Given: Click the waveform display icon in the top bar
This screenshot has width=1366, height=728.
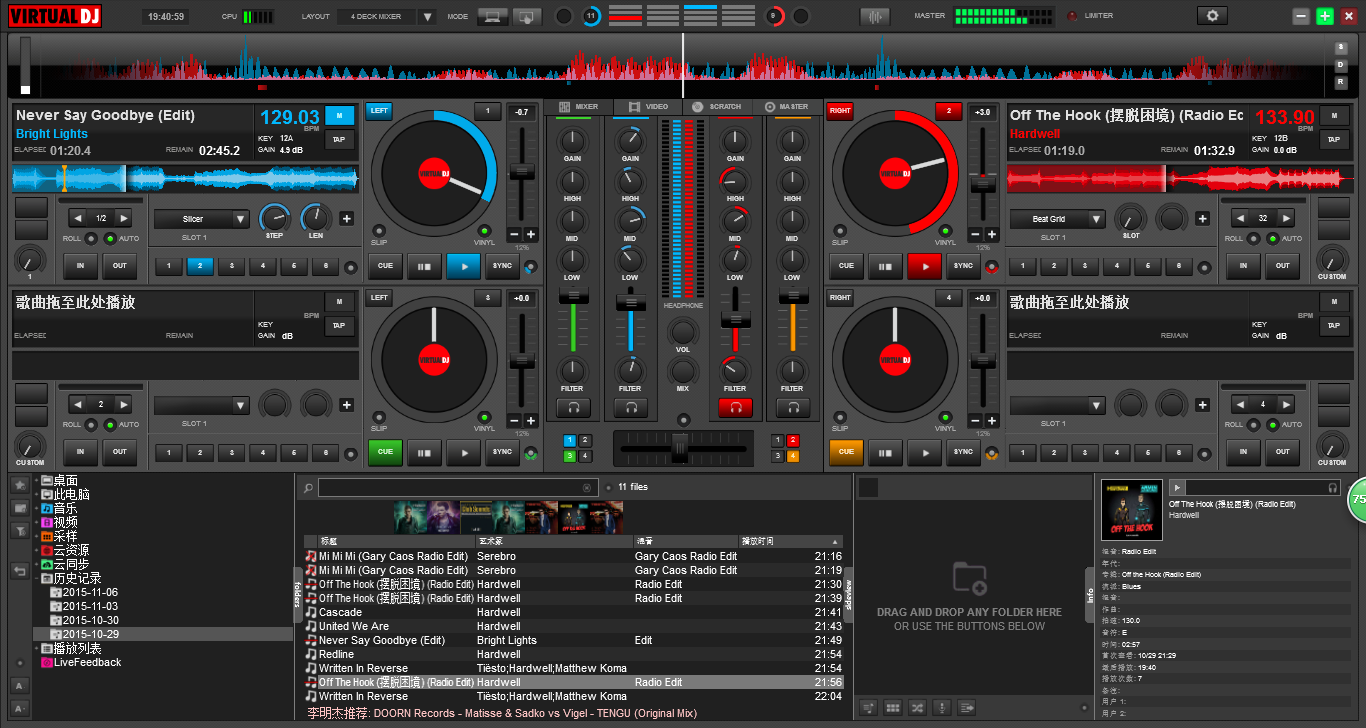Looking at the screenshot, I should (x=874, y=16).
